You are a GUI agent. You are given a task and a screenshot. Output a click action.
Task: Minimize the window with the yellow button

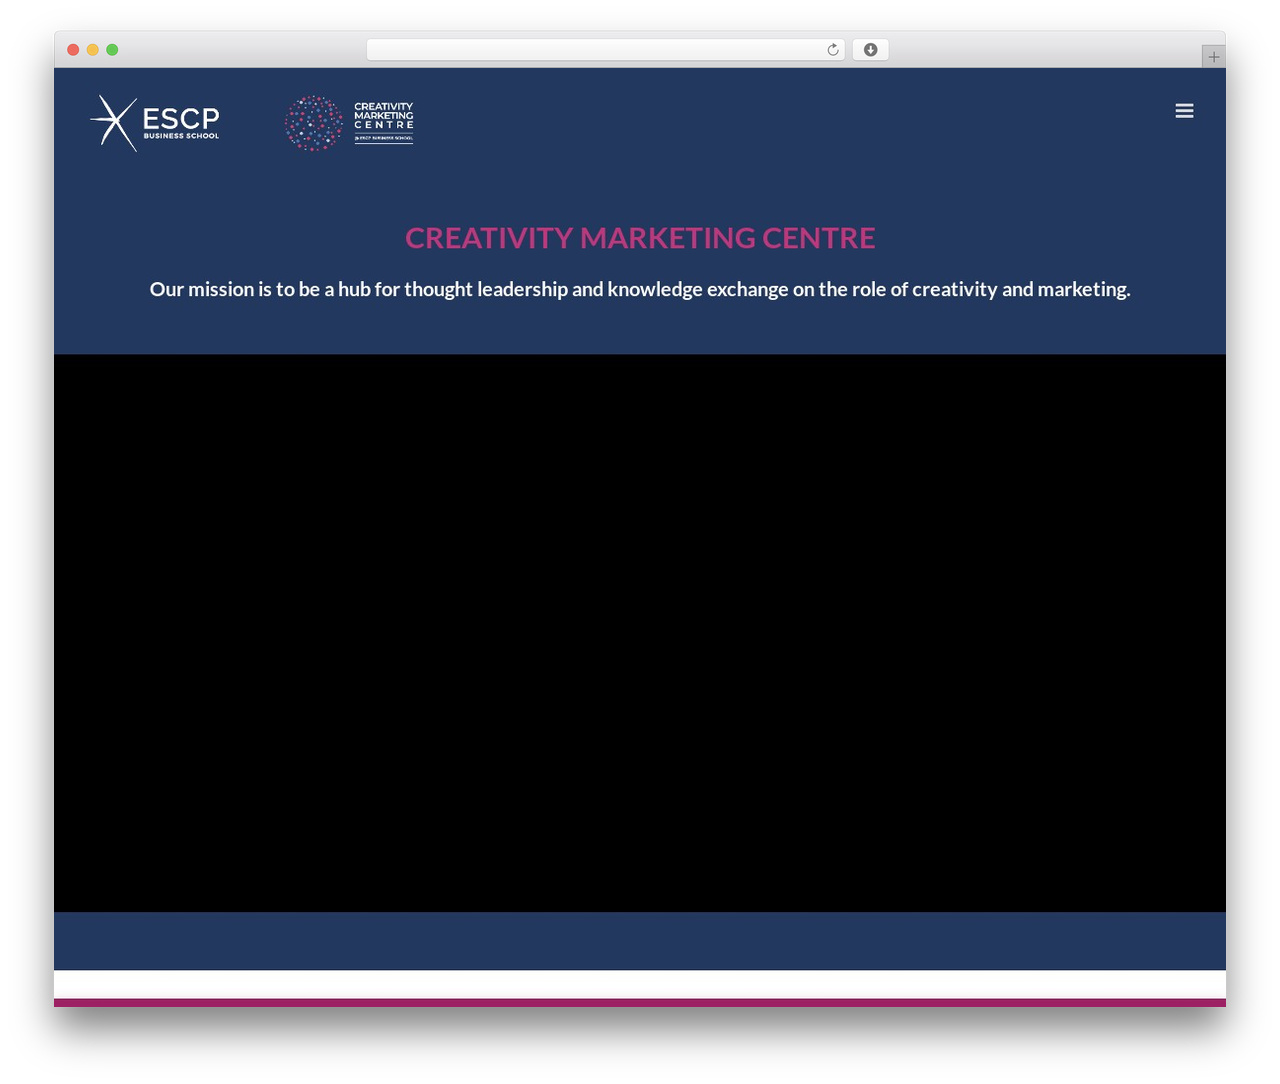coord(93,50)
